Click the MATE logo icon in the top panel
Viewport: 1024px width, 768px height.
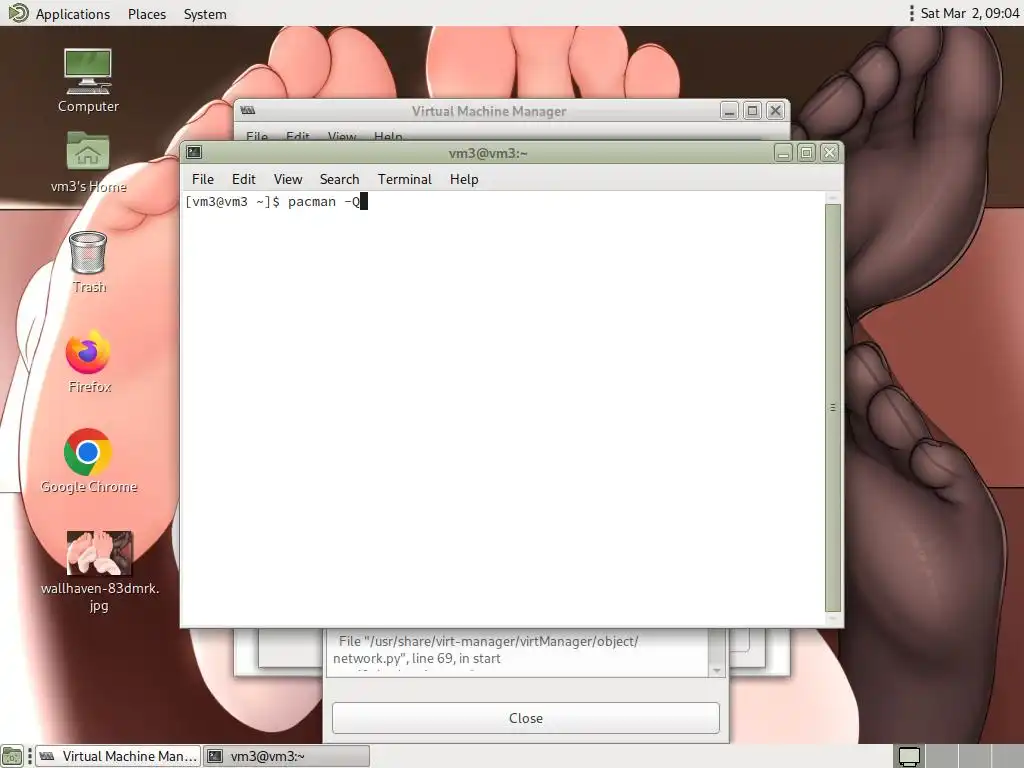coord(17,13)
